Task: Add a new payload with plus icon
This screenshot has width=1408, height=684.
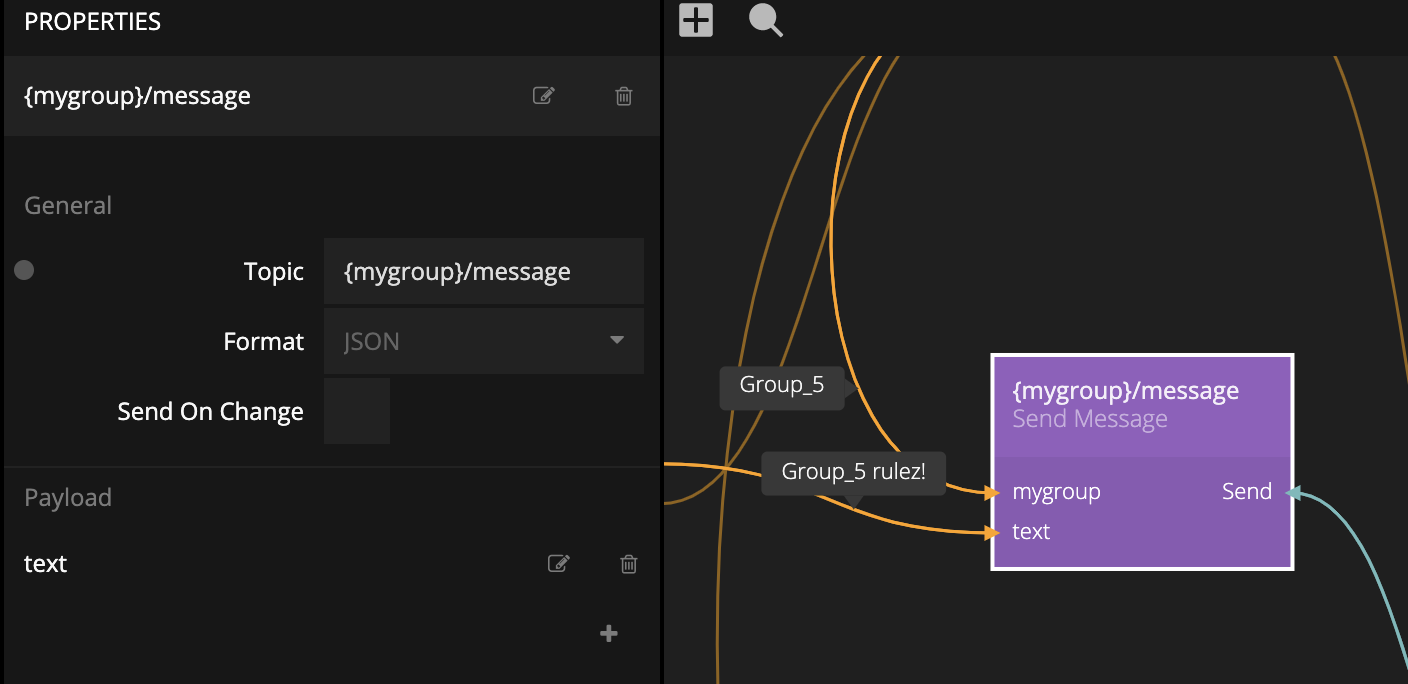Action: point(608,633)
